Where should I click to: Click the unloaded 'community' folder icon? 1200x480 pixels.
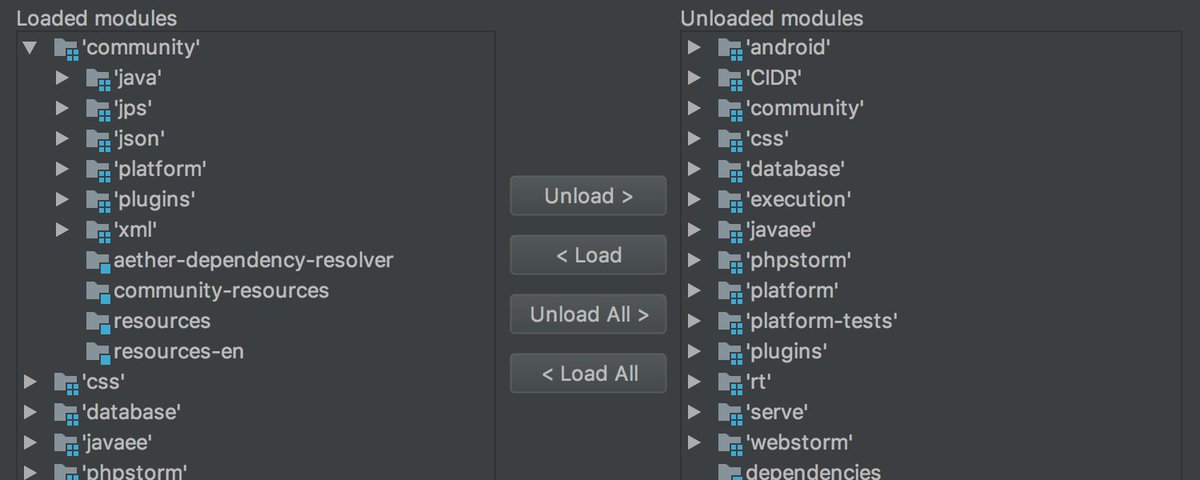[730, 108]
